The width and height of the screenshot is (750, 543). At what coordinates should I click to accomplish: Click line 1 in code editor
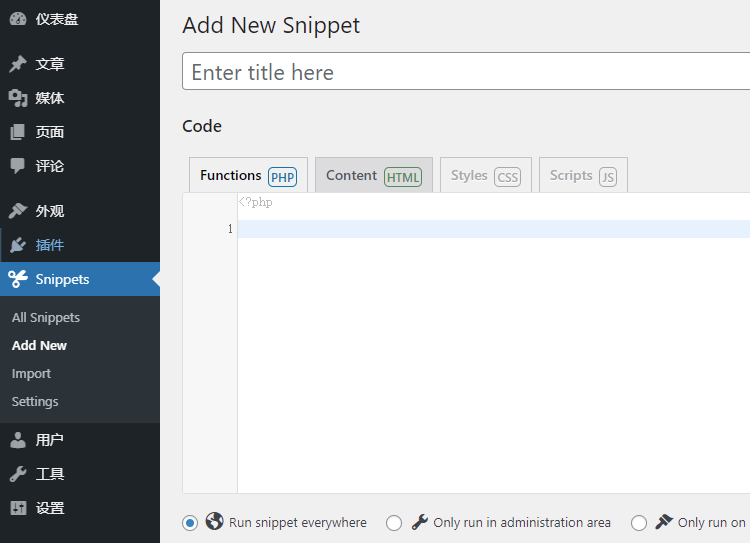[494, 229]
